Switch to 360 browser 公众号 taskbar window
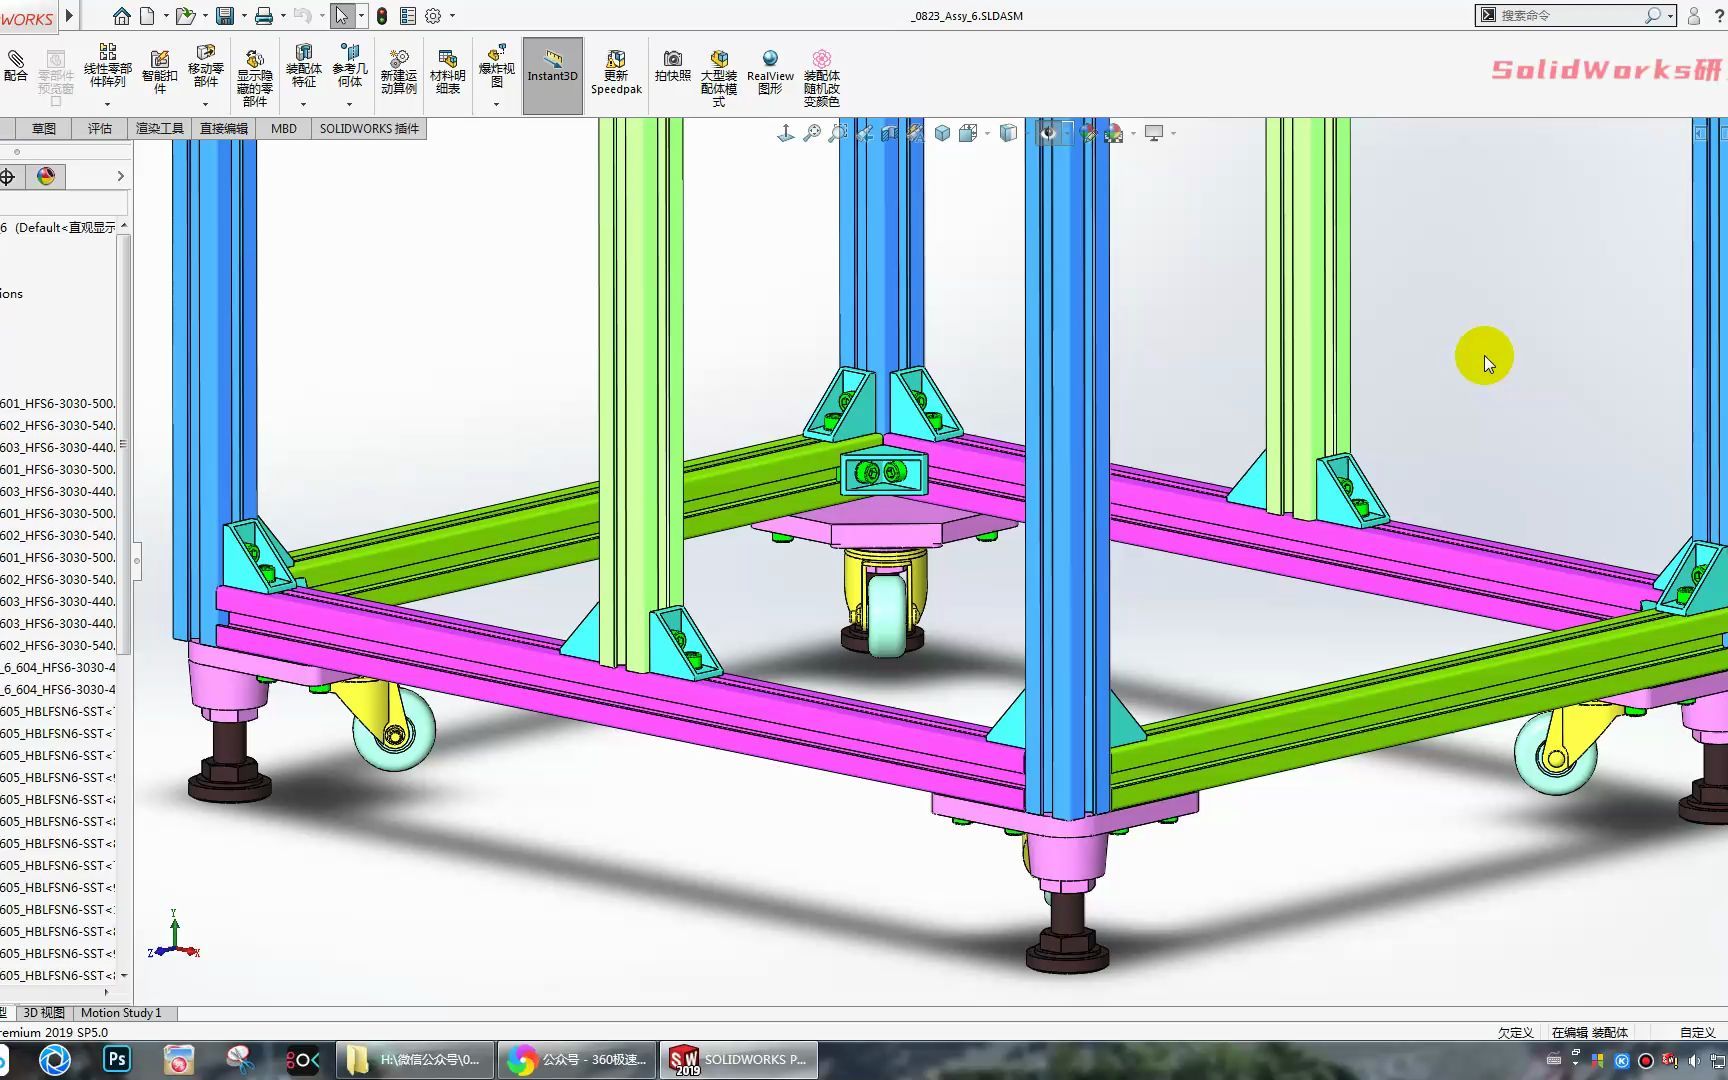The height and width of the screenshot is (1080, 1728). (x=576, y=1060)
